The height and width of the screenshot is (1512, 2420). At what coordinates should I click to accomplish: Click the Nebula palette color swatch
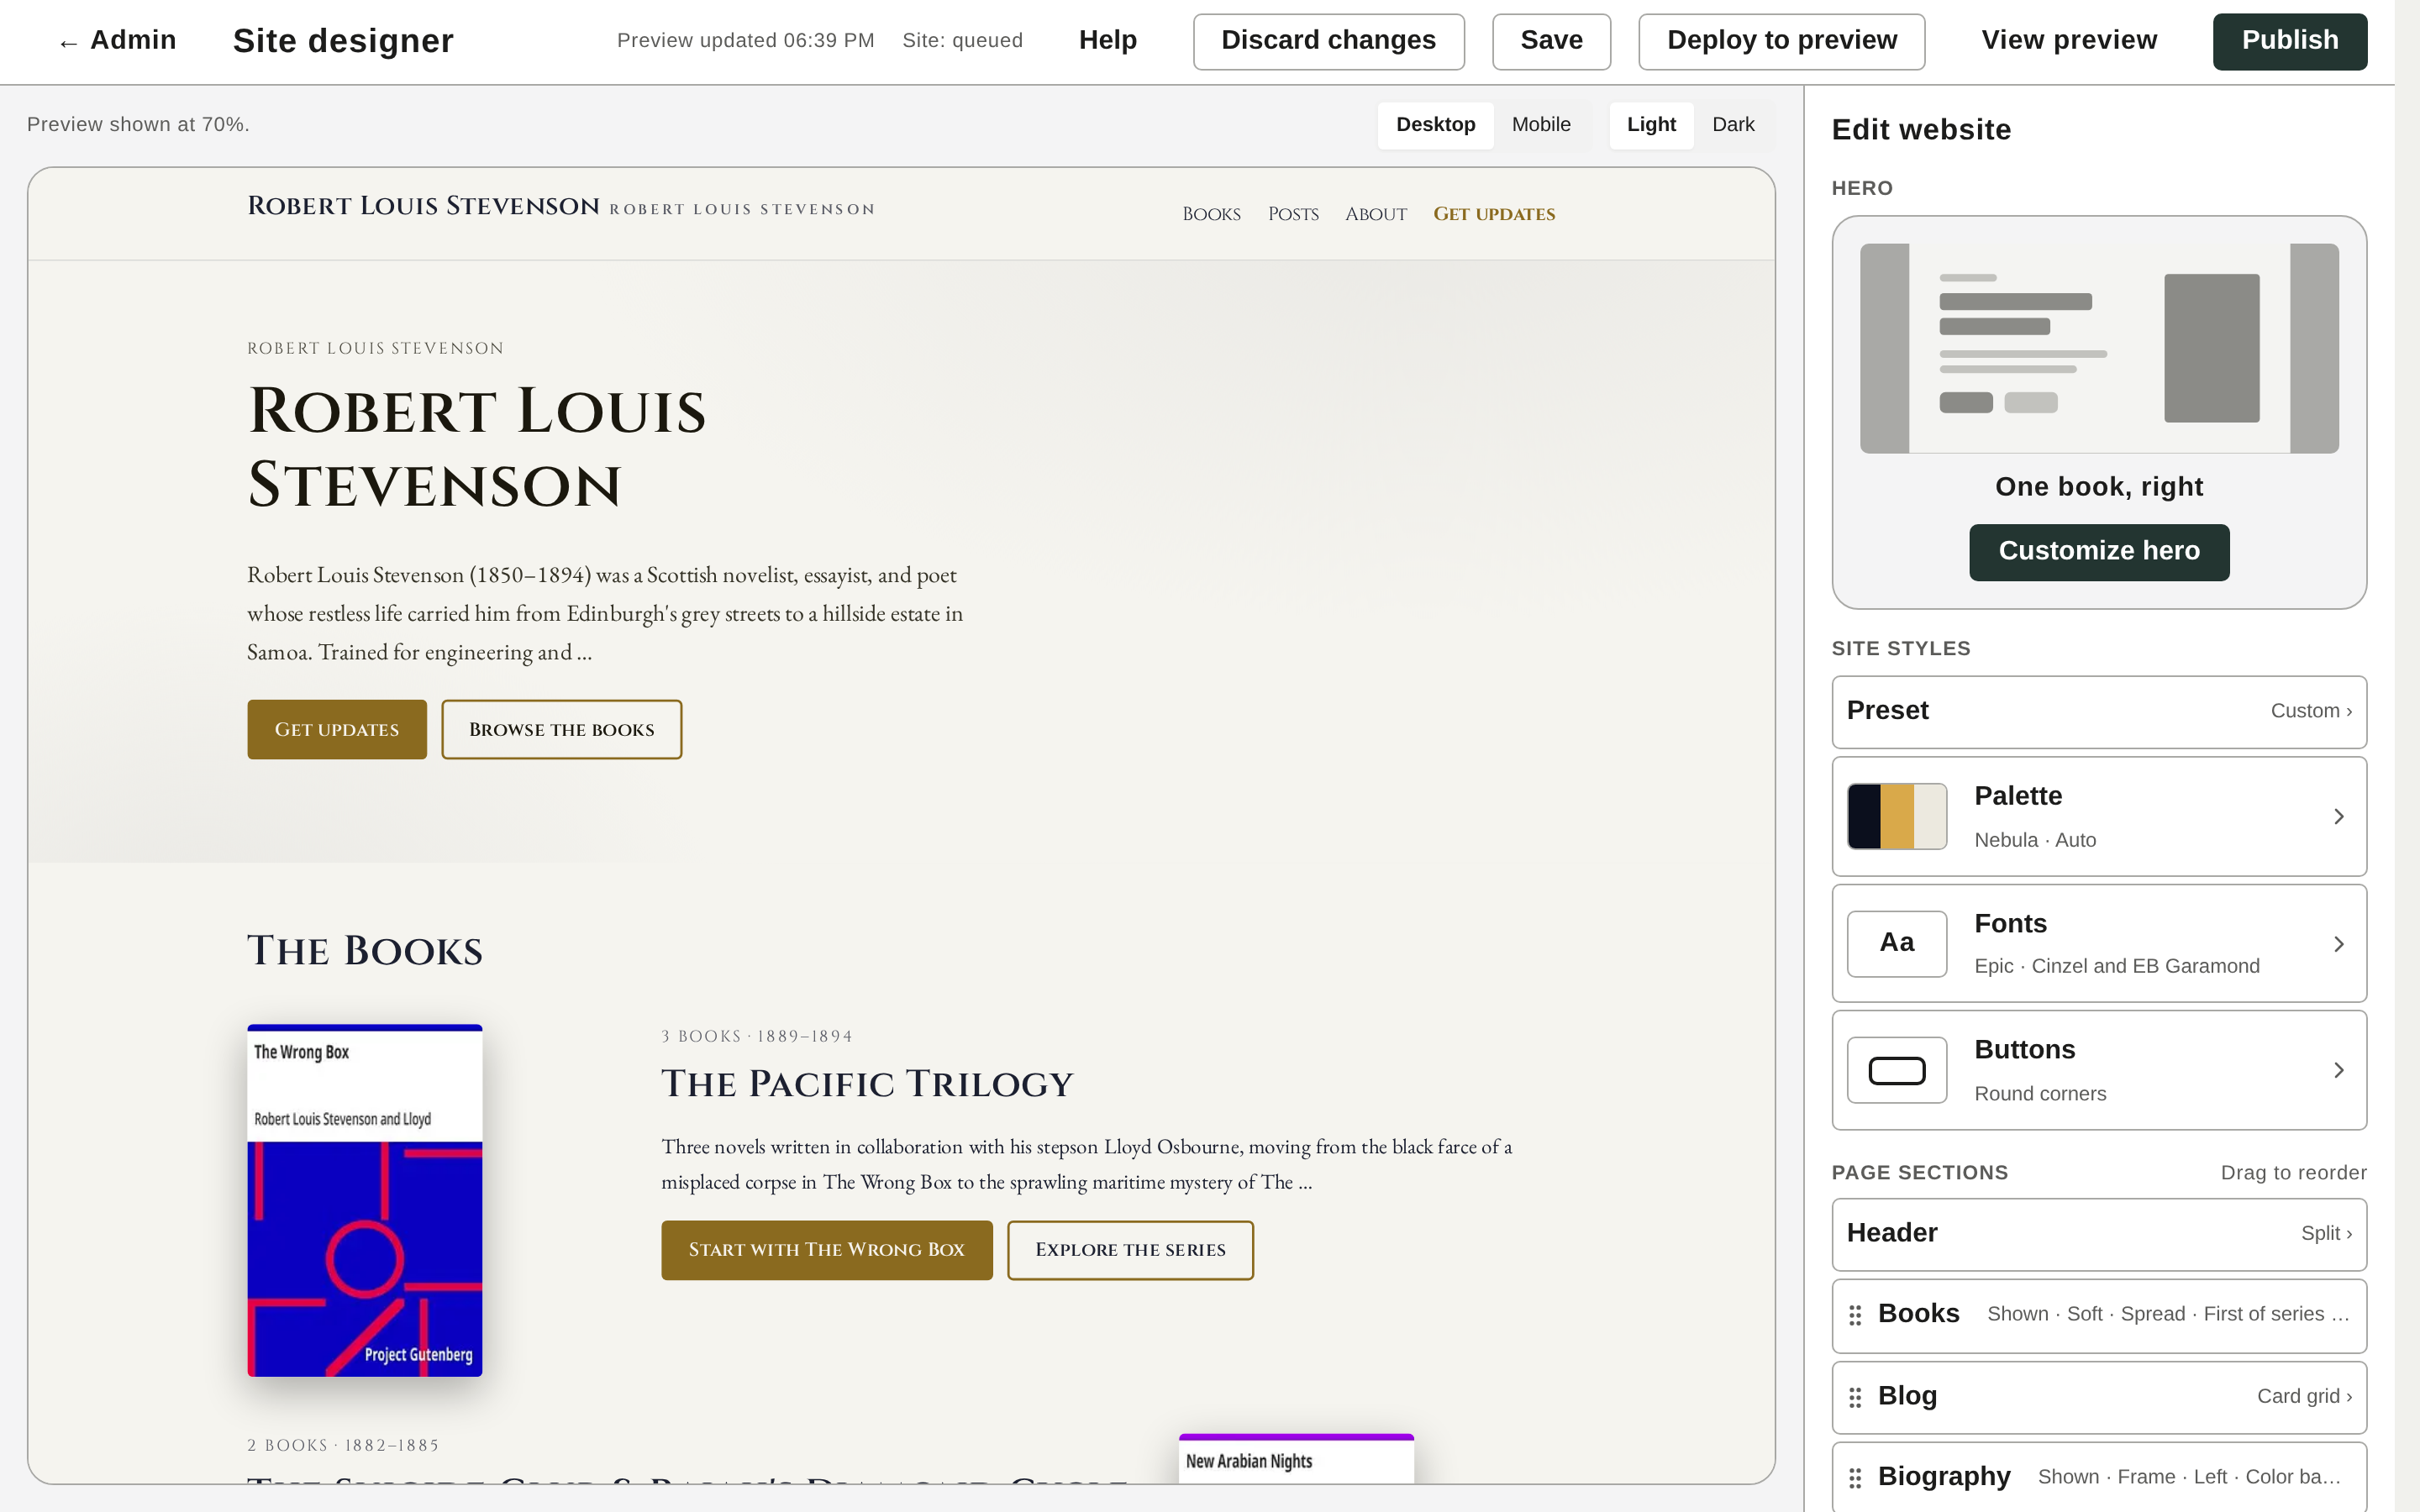(x=1896, y=816)
